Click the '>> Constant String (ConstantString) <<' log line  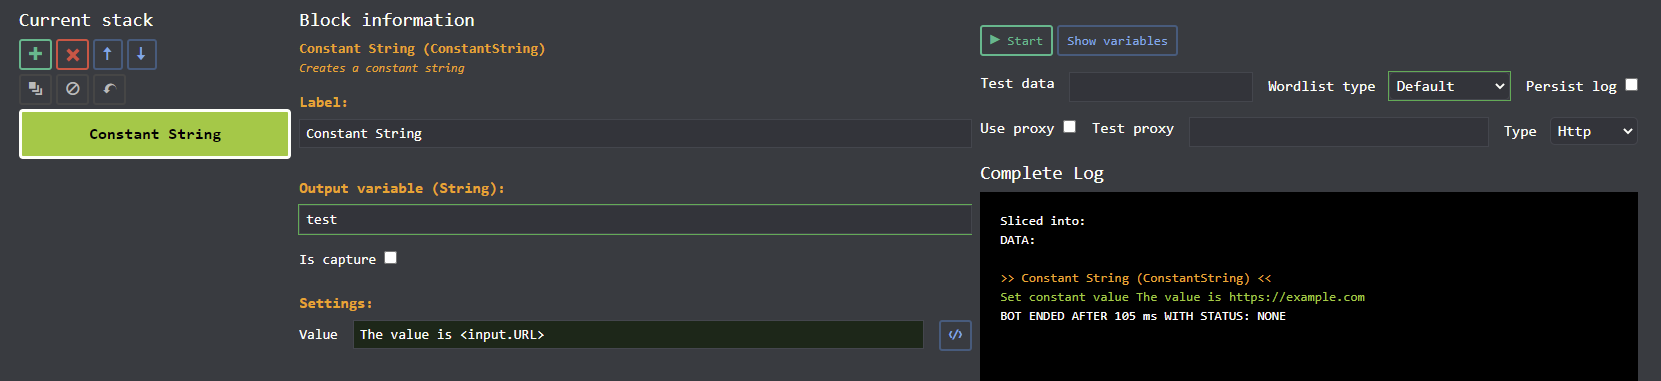[1136, 278]
